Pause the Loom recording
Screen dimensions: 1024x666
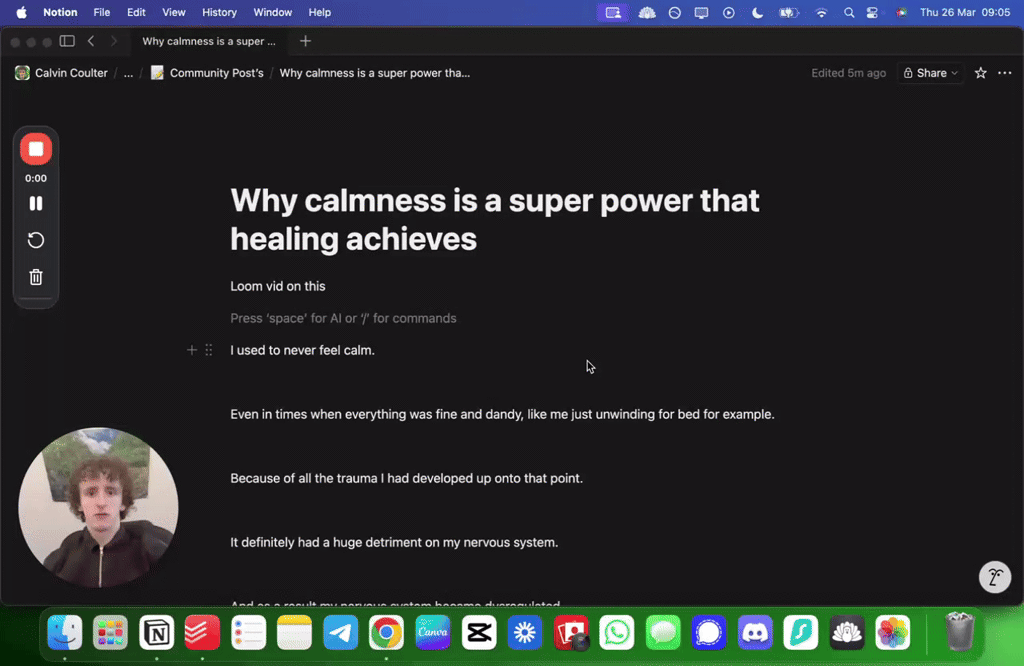pyautogui.click(x=35, y=203)
